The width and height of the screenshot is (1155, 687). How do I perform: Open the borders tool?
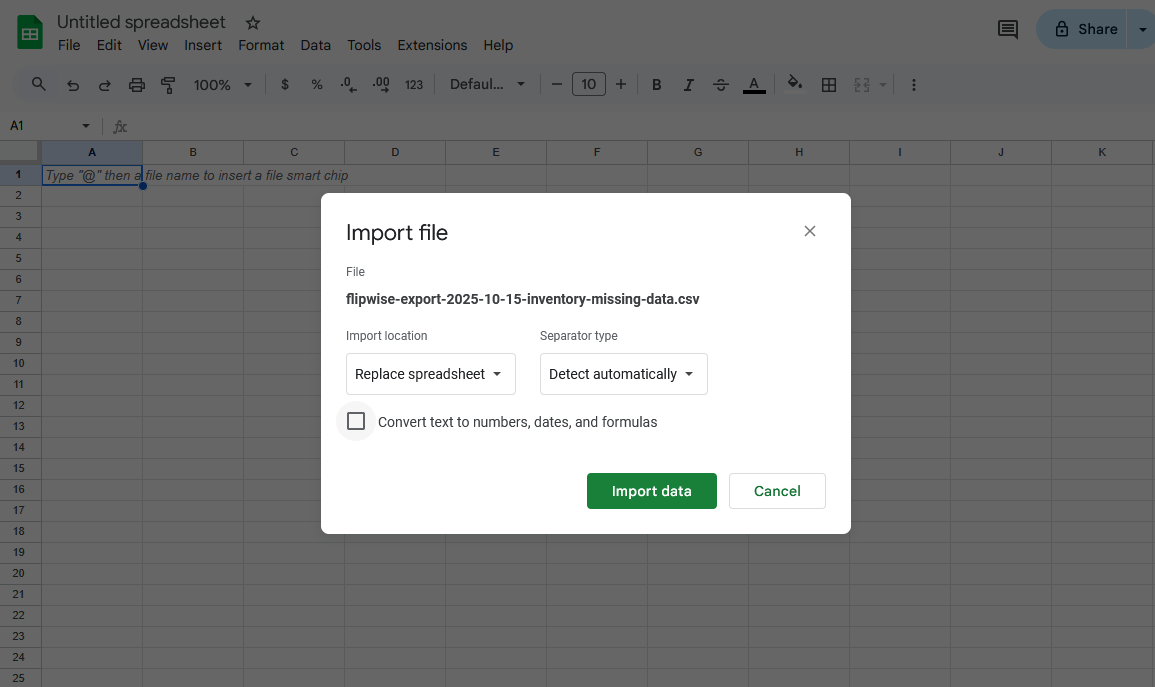828,85
